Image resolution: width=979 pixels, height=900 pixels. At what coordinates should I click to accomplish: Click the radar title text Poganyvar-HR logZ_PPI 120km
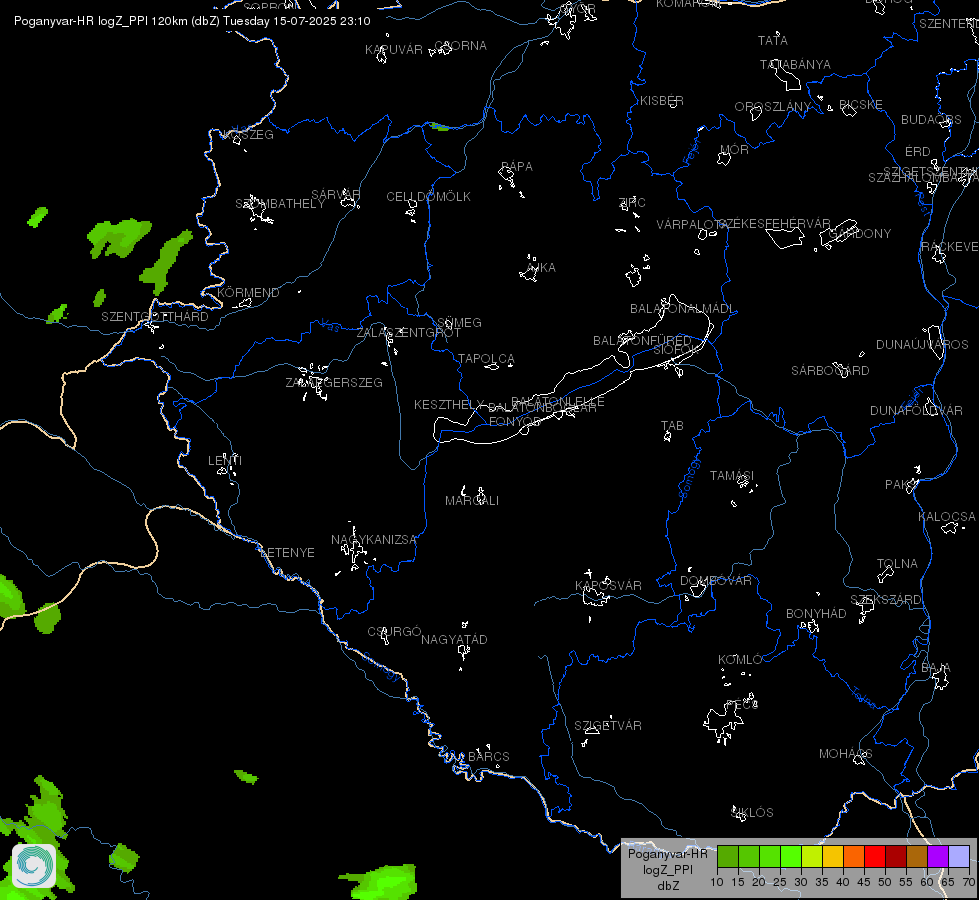click(x=101, y=21)
